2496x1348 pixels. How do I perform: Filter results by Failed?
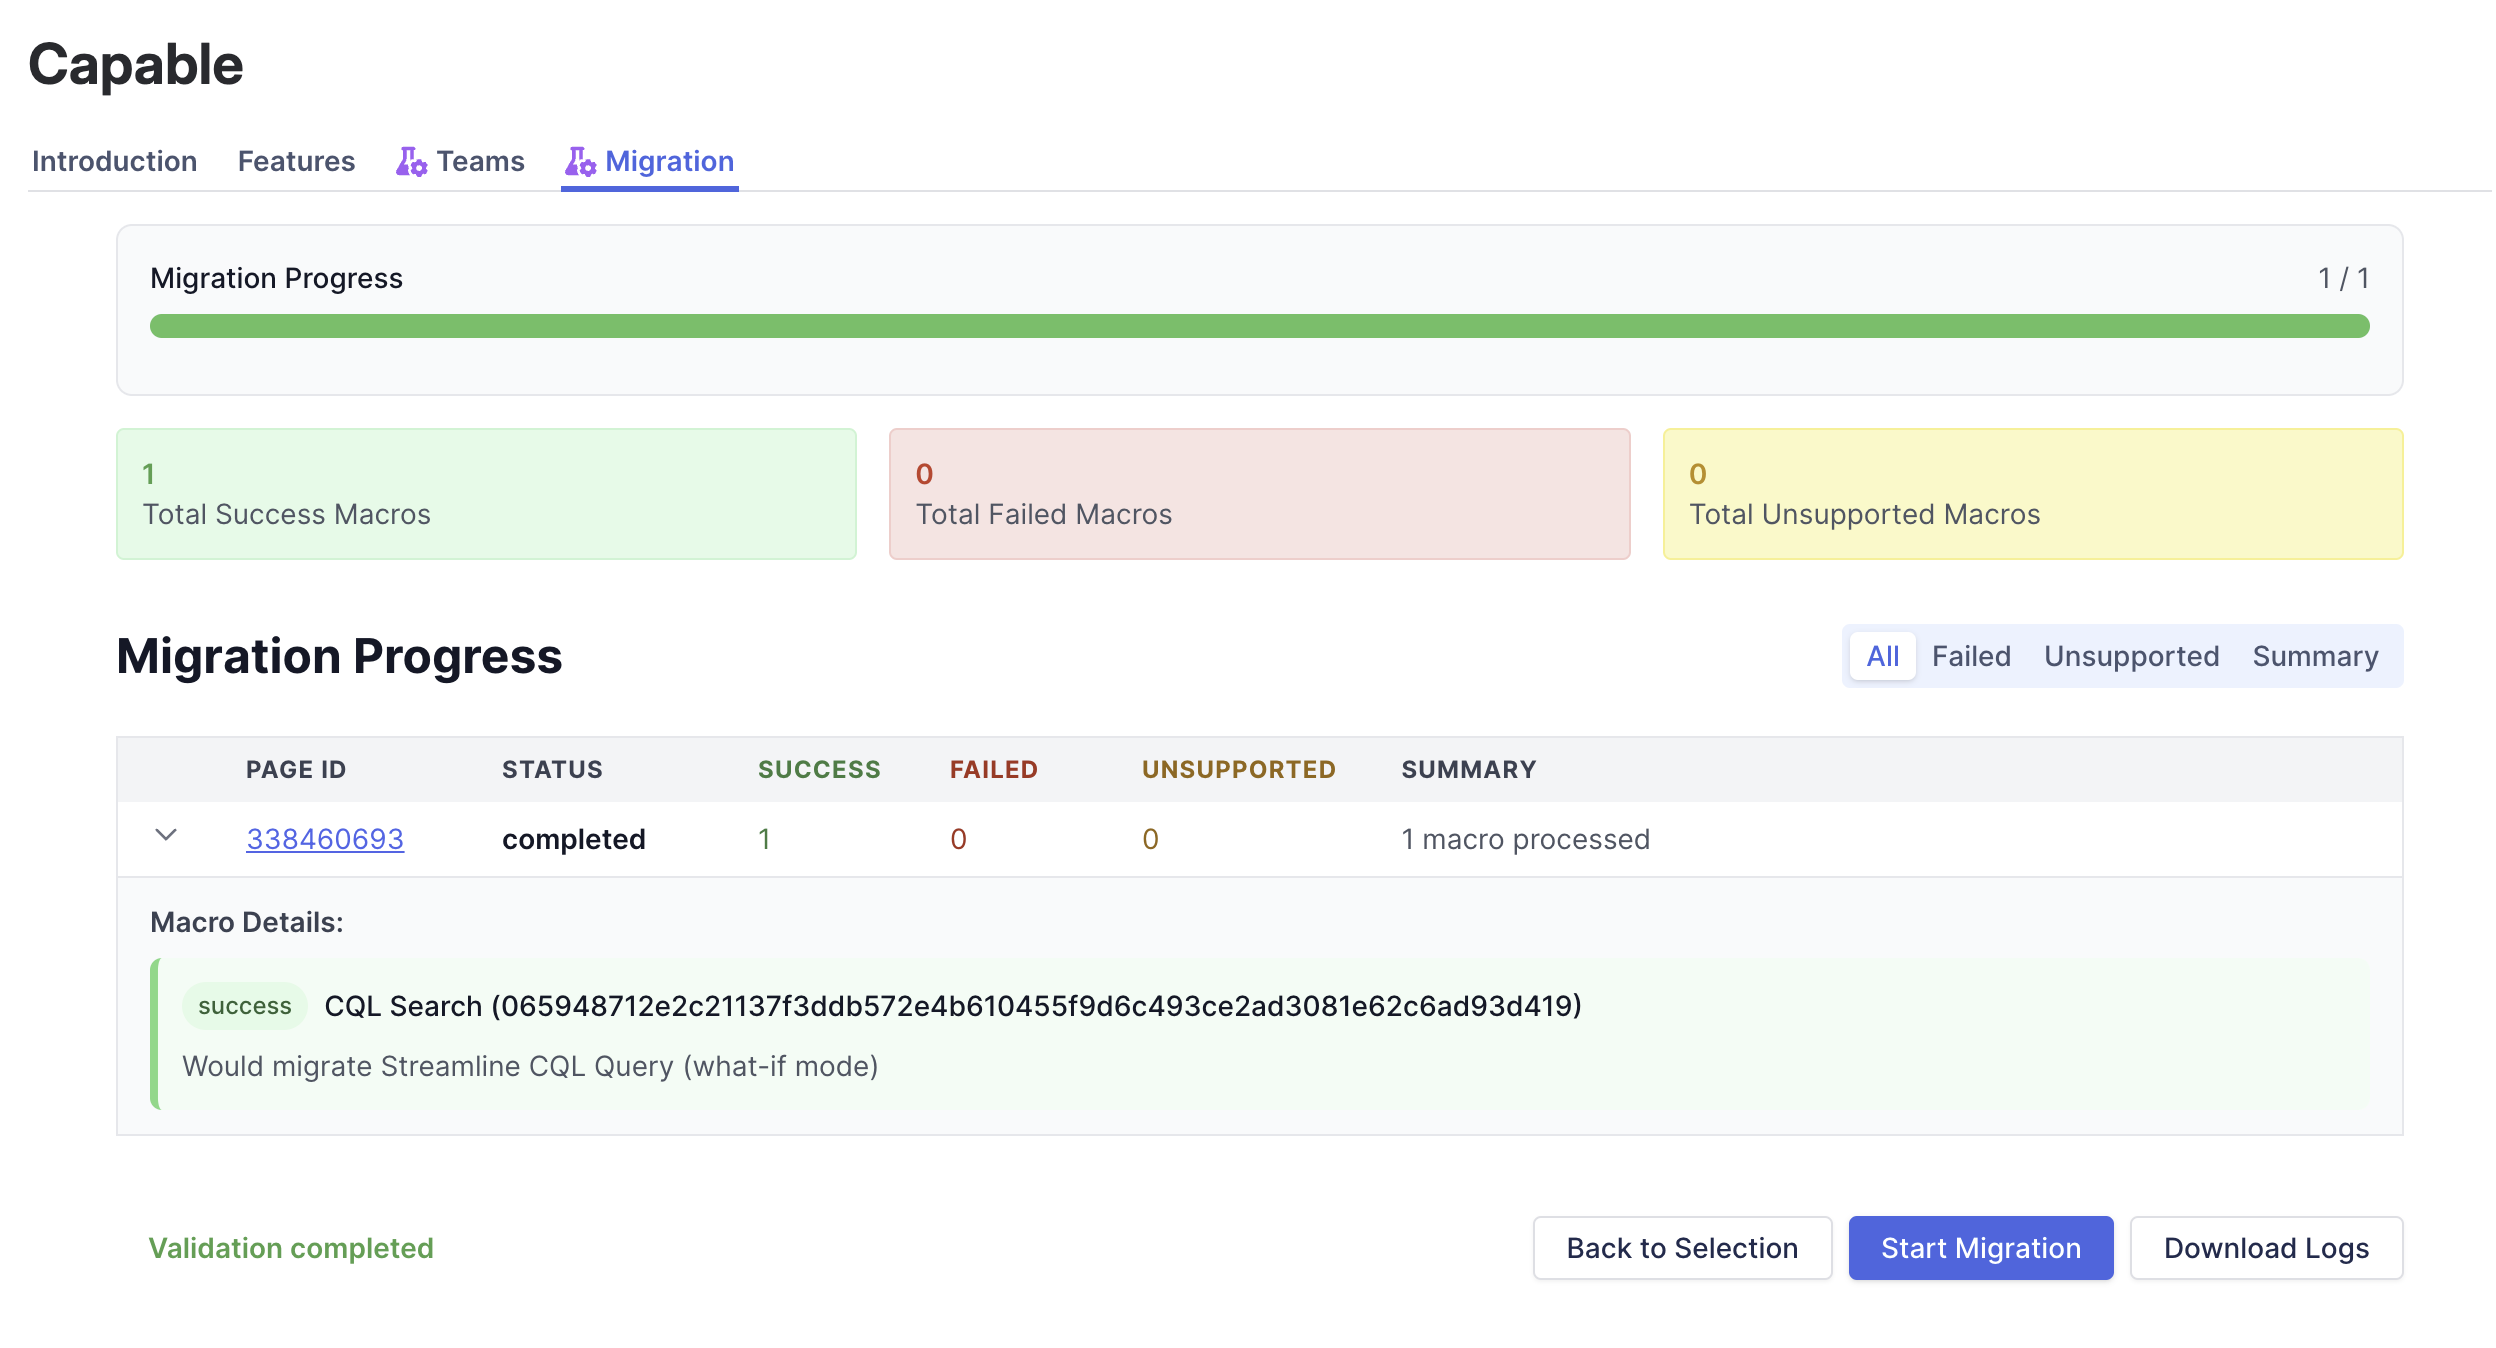1970,657
